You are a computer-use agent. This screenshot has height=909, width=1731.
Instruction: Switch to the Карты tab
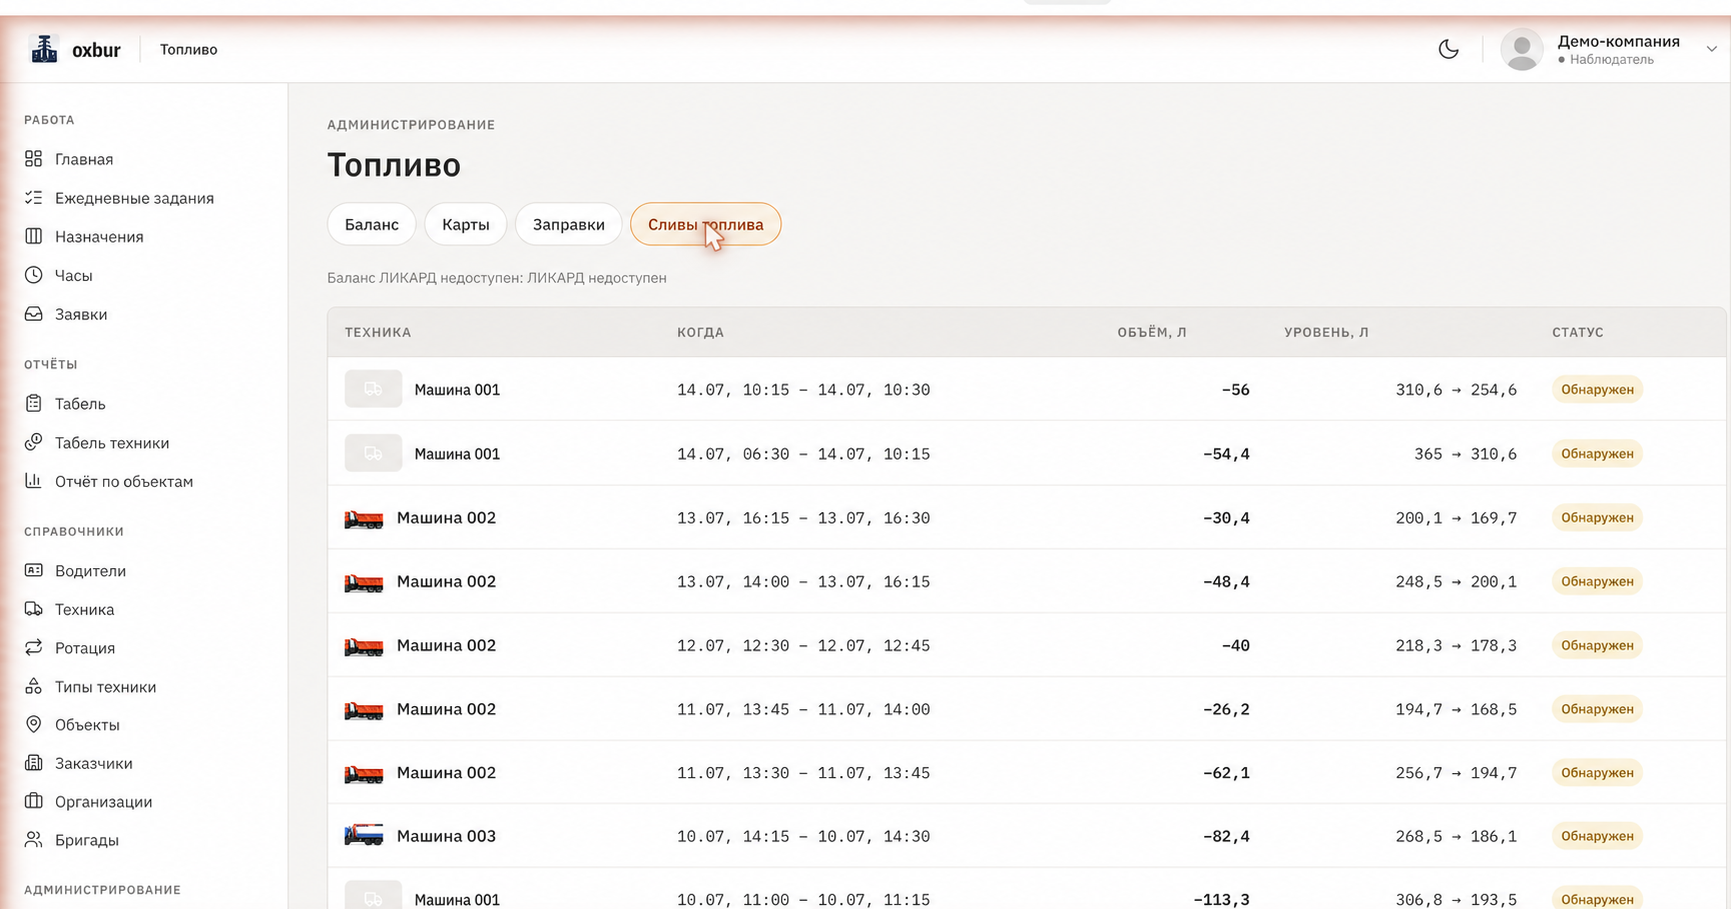click(466, 224)
